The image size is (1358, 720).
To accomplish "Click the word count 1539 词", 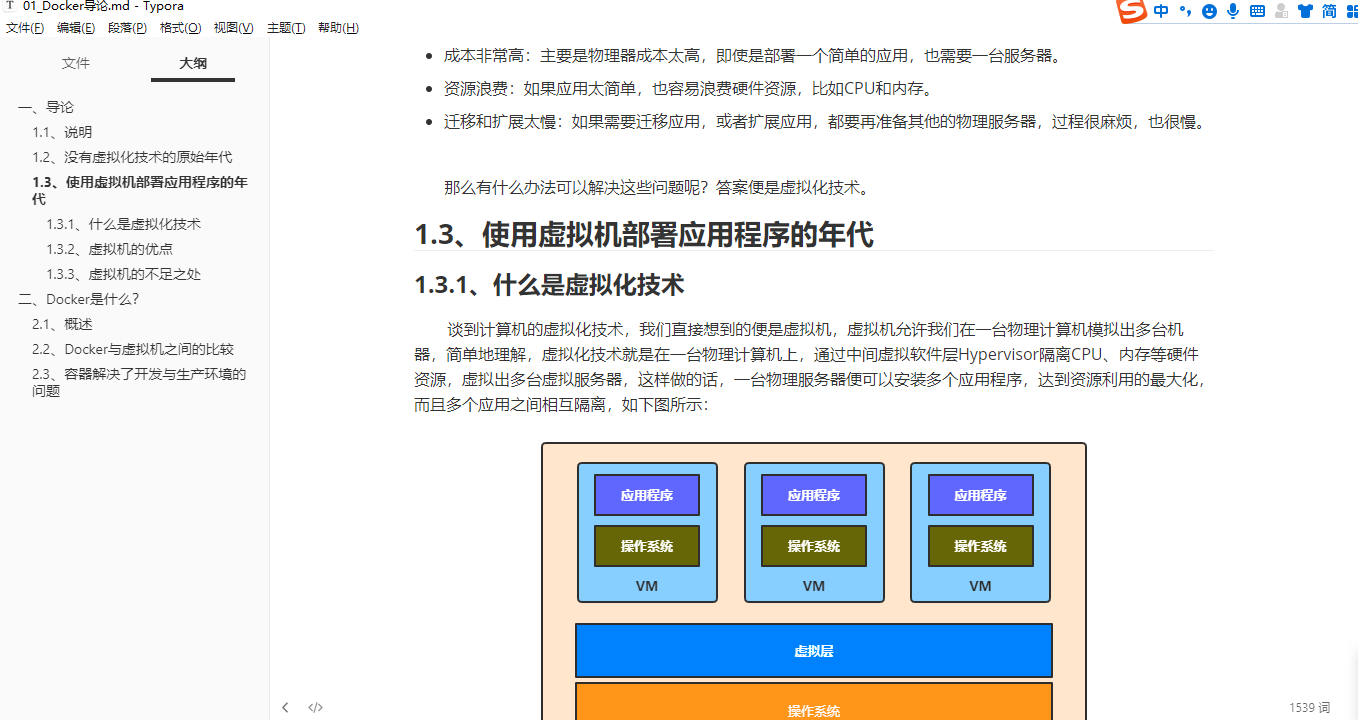I will (x=1309, y=707).
